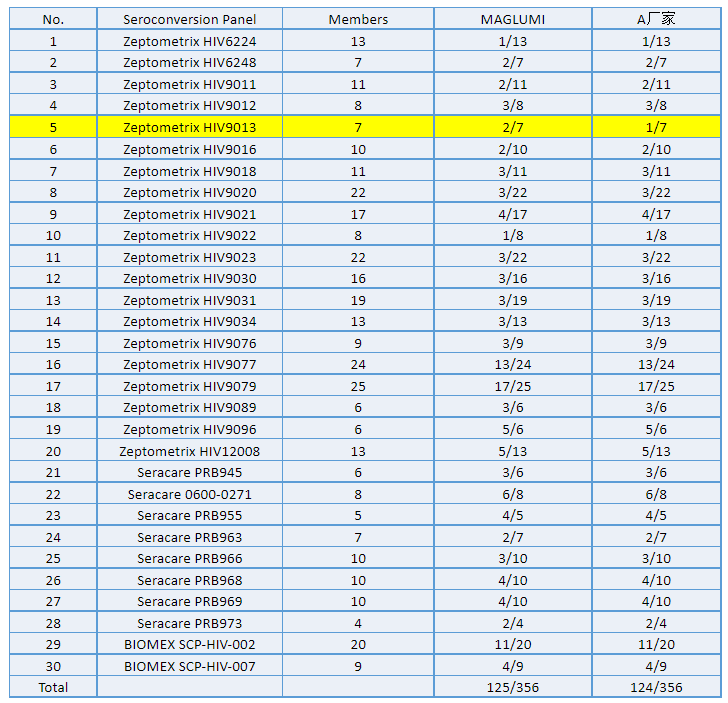Screen dimensions: 728x703
Task: Select the Seracare 0600-0271 cell
Action: click(x=189, y=494)
